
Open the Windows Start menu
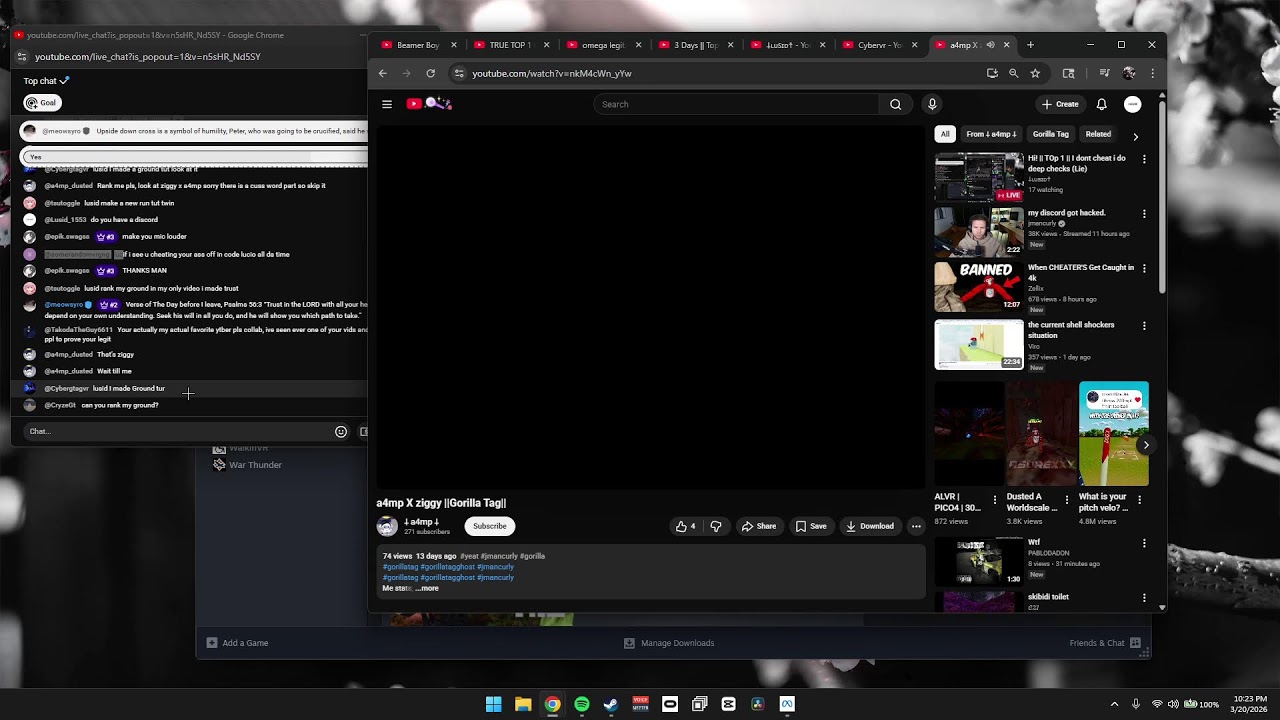493,704
